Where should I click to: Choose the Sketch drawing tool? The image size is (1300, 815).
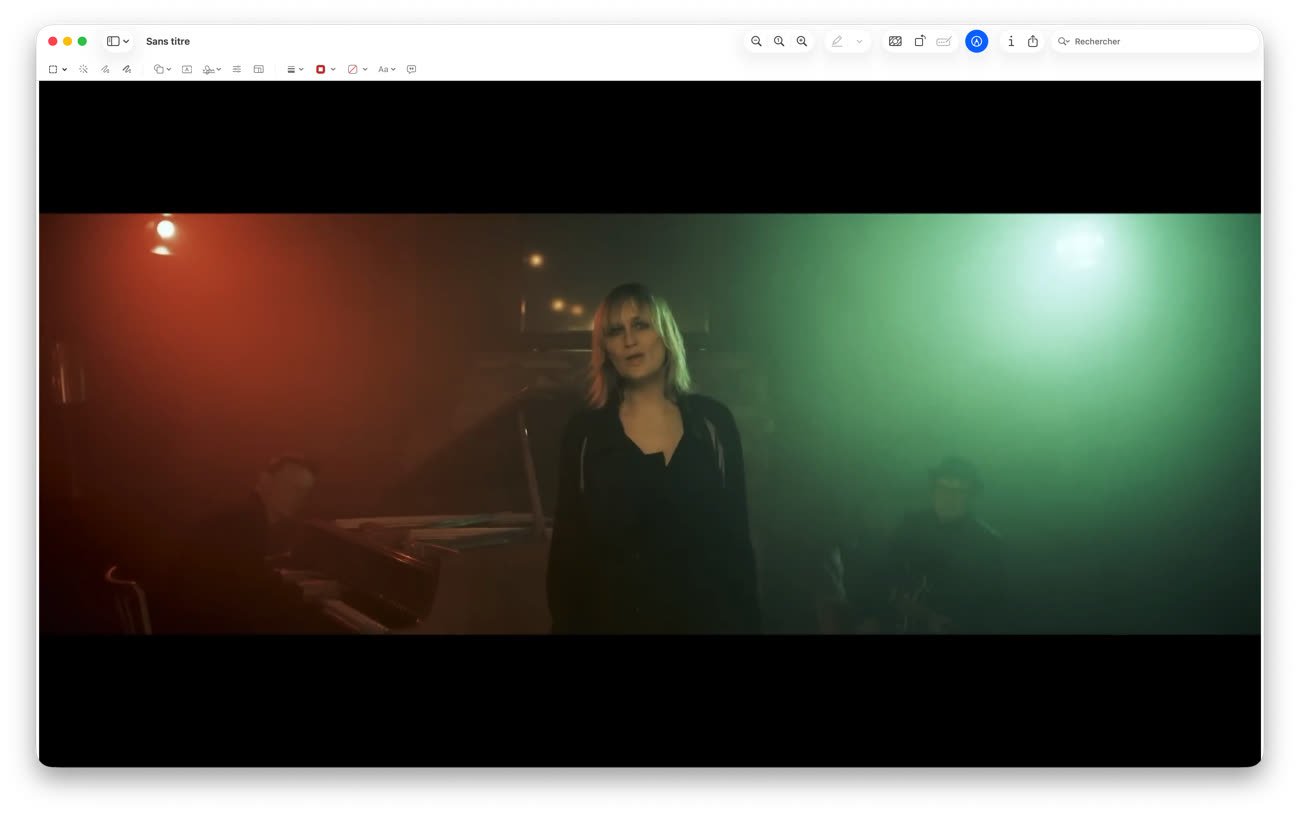coord(105,69)
